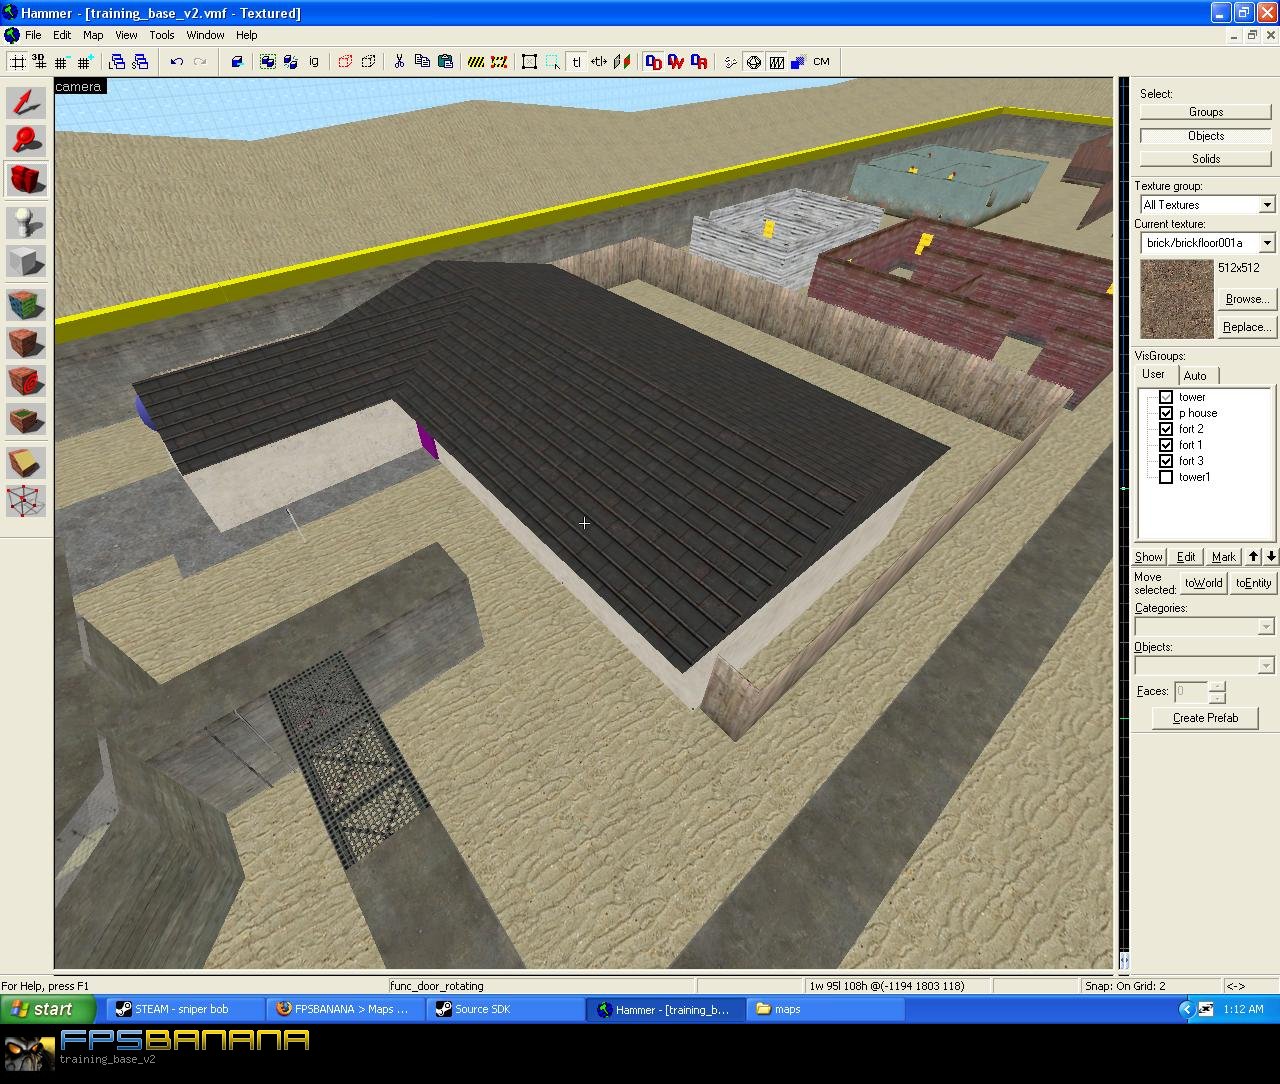The height and width of the screenshot is (1084, 1280).
Task: Select the Vertex manipulation tool
Action: (24, 501)
